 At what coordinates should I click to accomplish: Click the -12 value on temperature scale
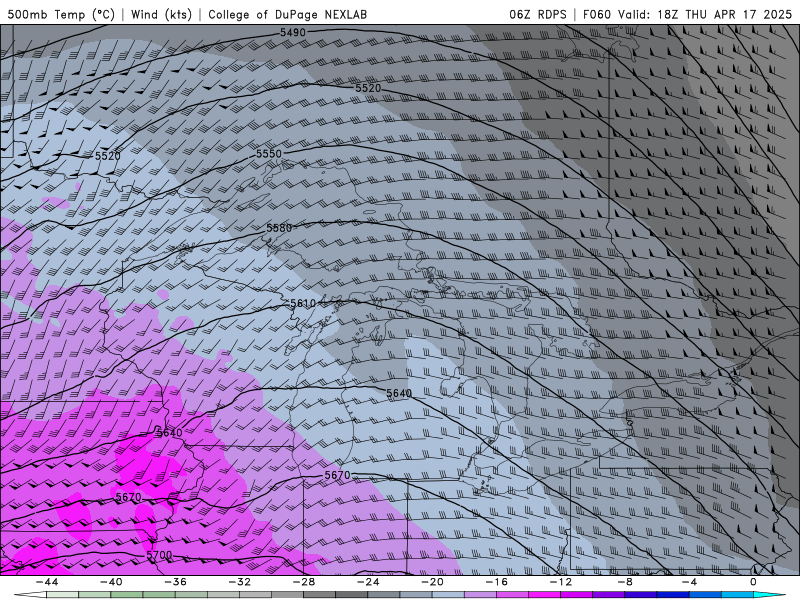pyautogui.click(x=560, y=582)
